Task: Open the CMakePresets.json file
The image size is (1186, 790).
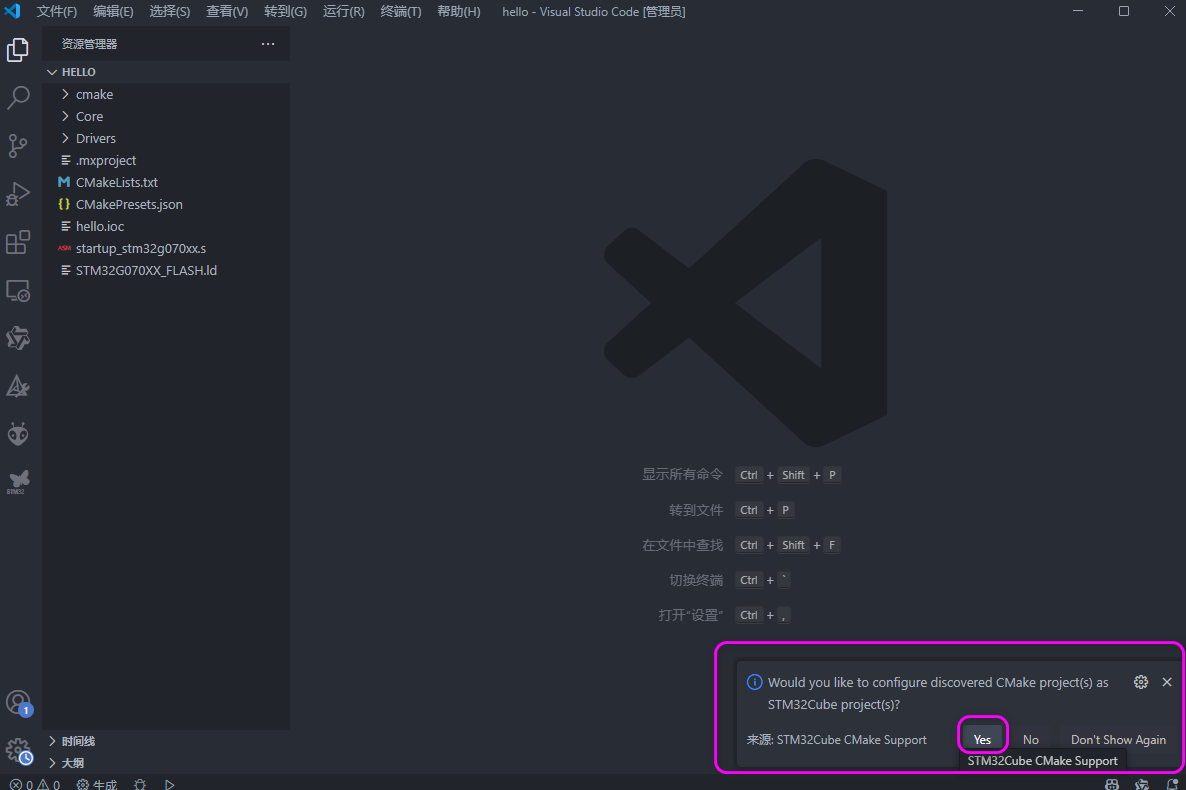Action: coord(166,204)
